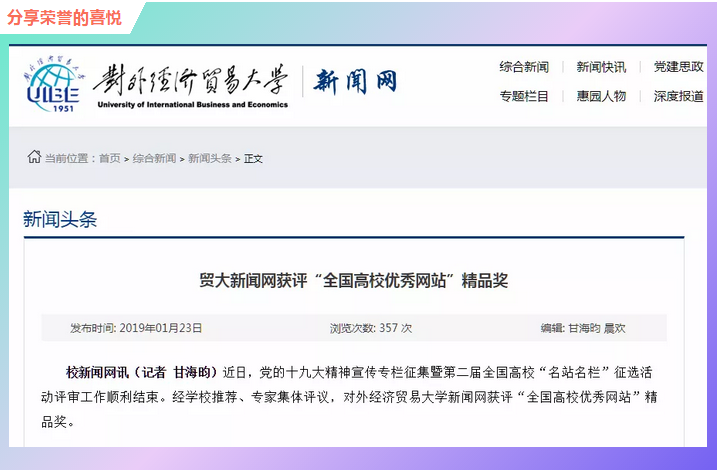Click 正文 at the breadcrumb end
The width and height of the screenshot is (717, 470).
[x=253, y=158]
